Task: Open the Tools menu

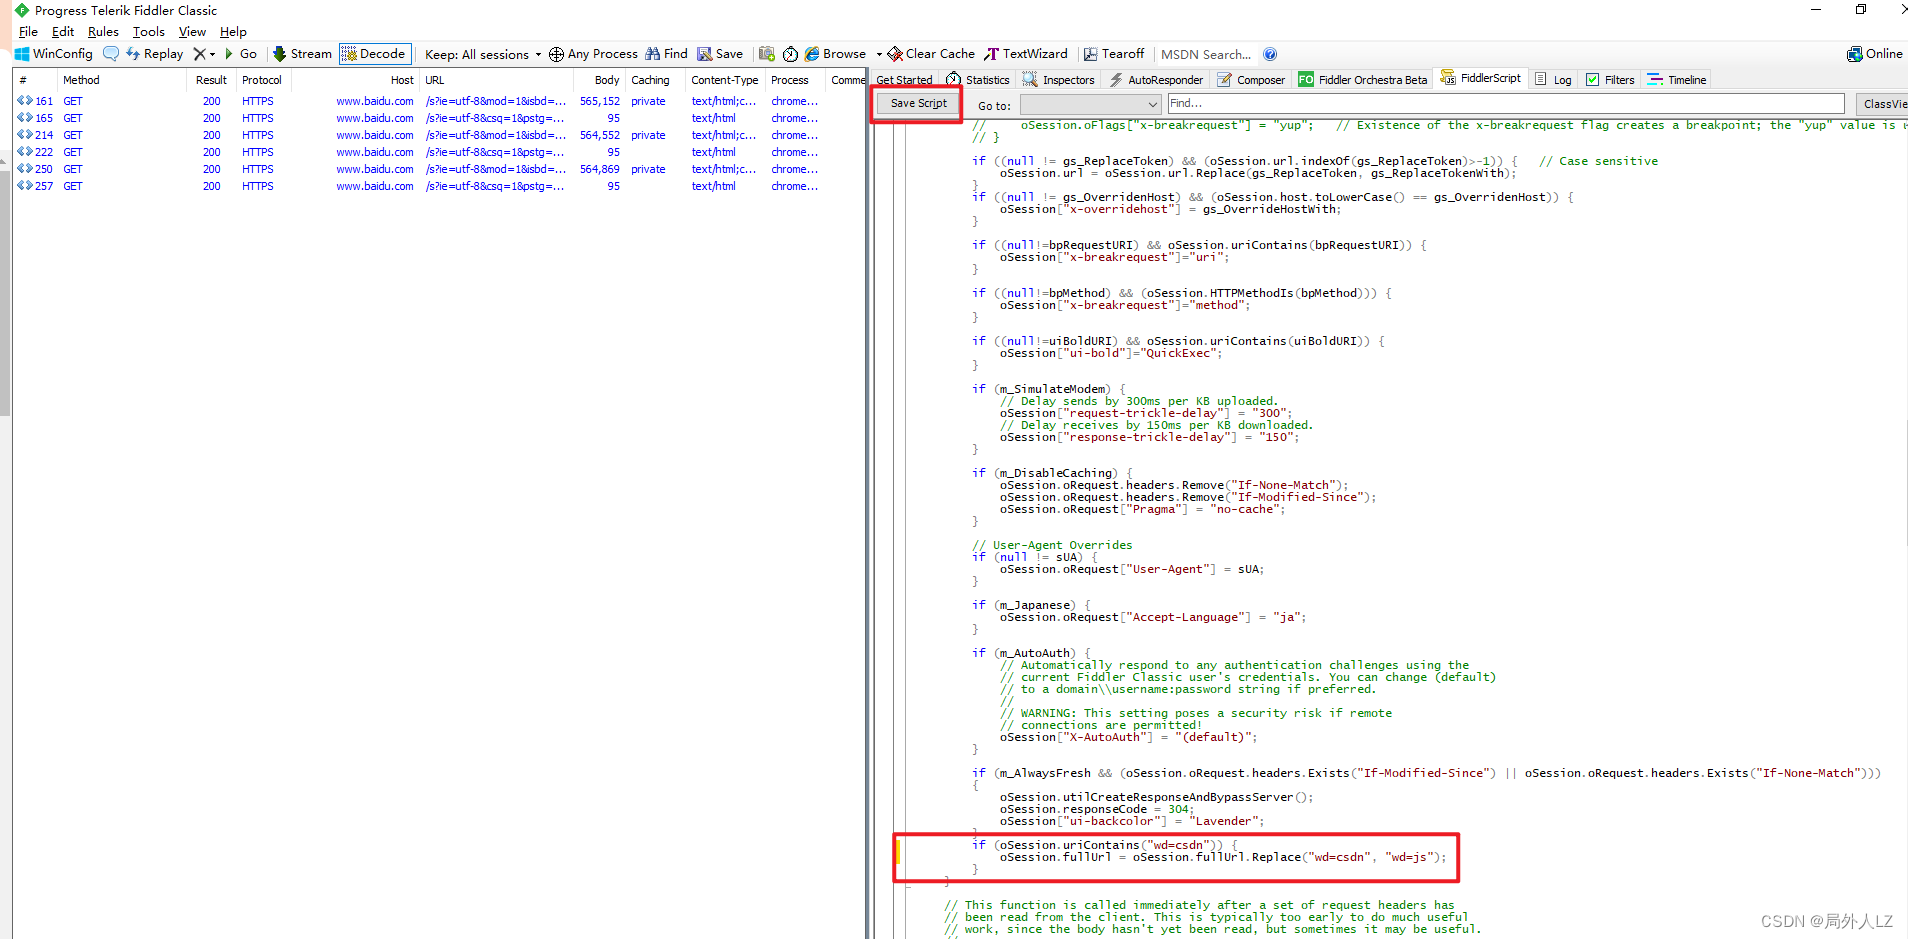Action: [149, 32]
